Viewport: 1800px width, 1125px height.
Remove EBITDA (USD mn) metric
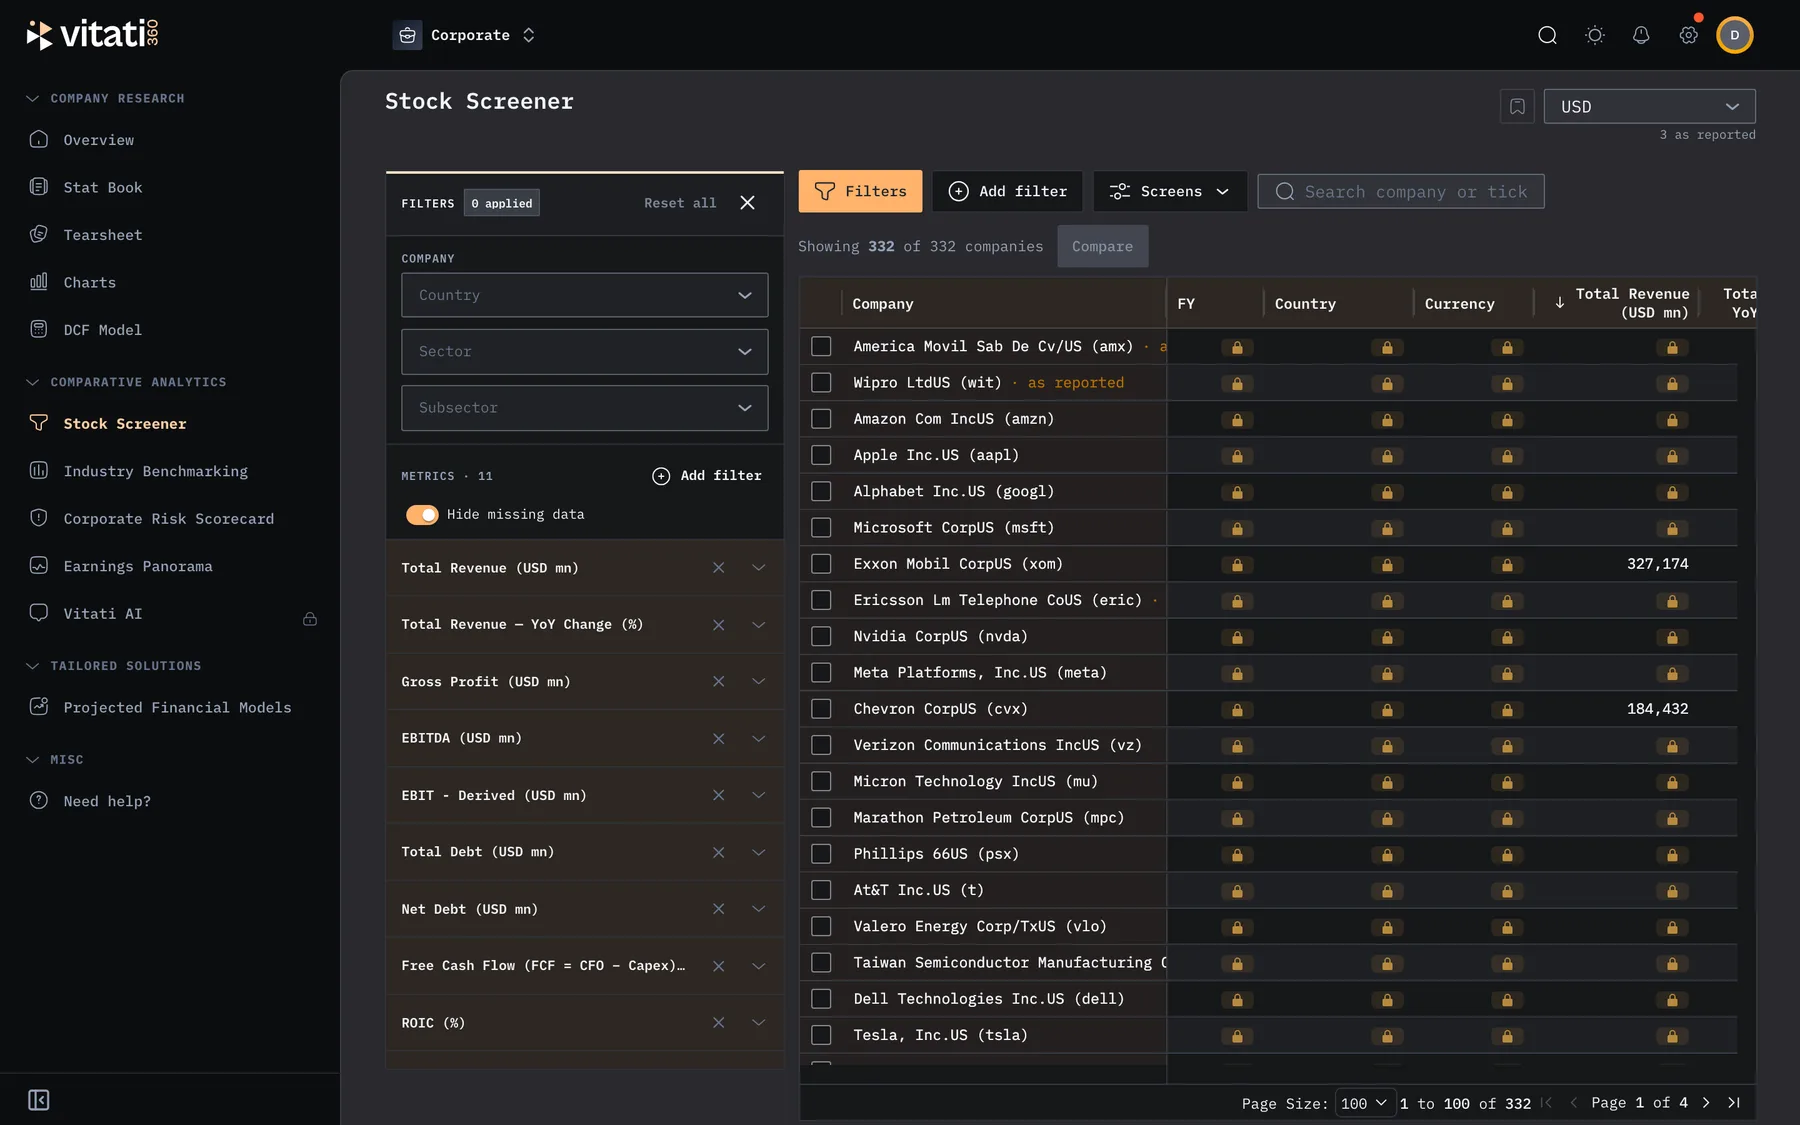pos(718,739)
